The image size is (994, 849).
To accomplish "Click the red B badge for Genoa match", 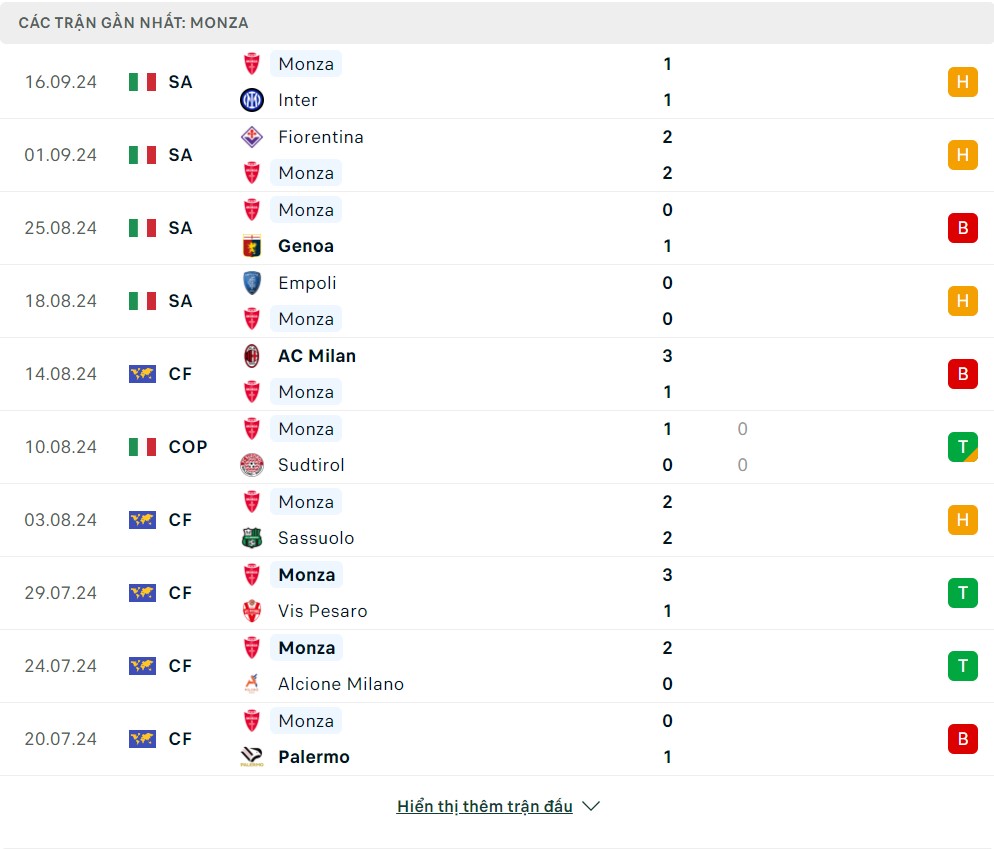I will tap(962, 228).
